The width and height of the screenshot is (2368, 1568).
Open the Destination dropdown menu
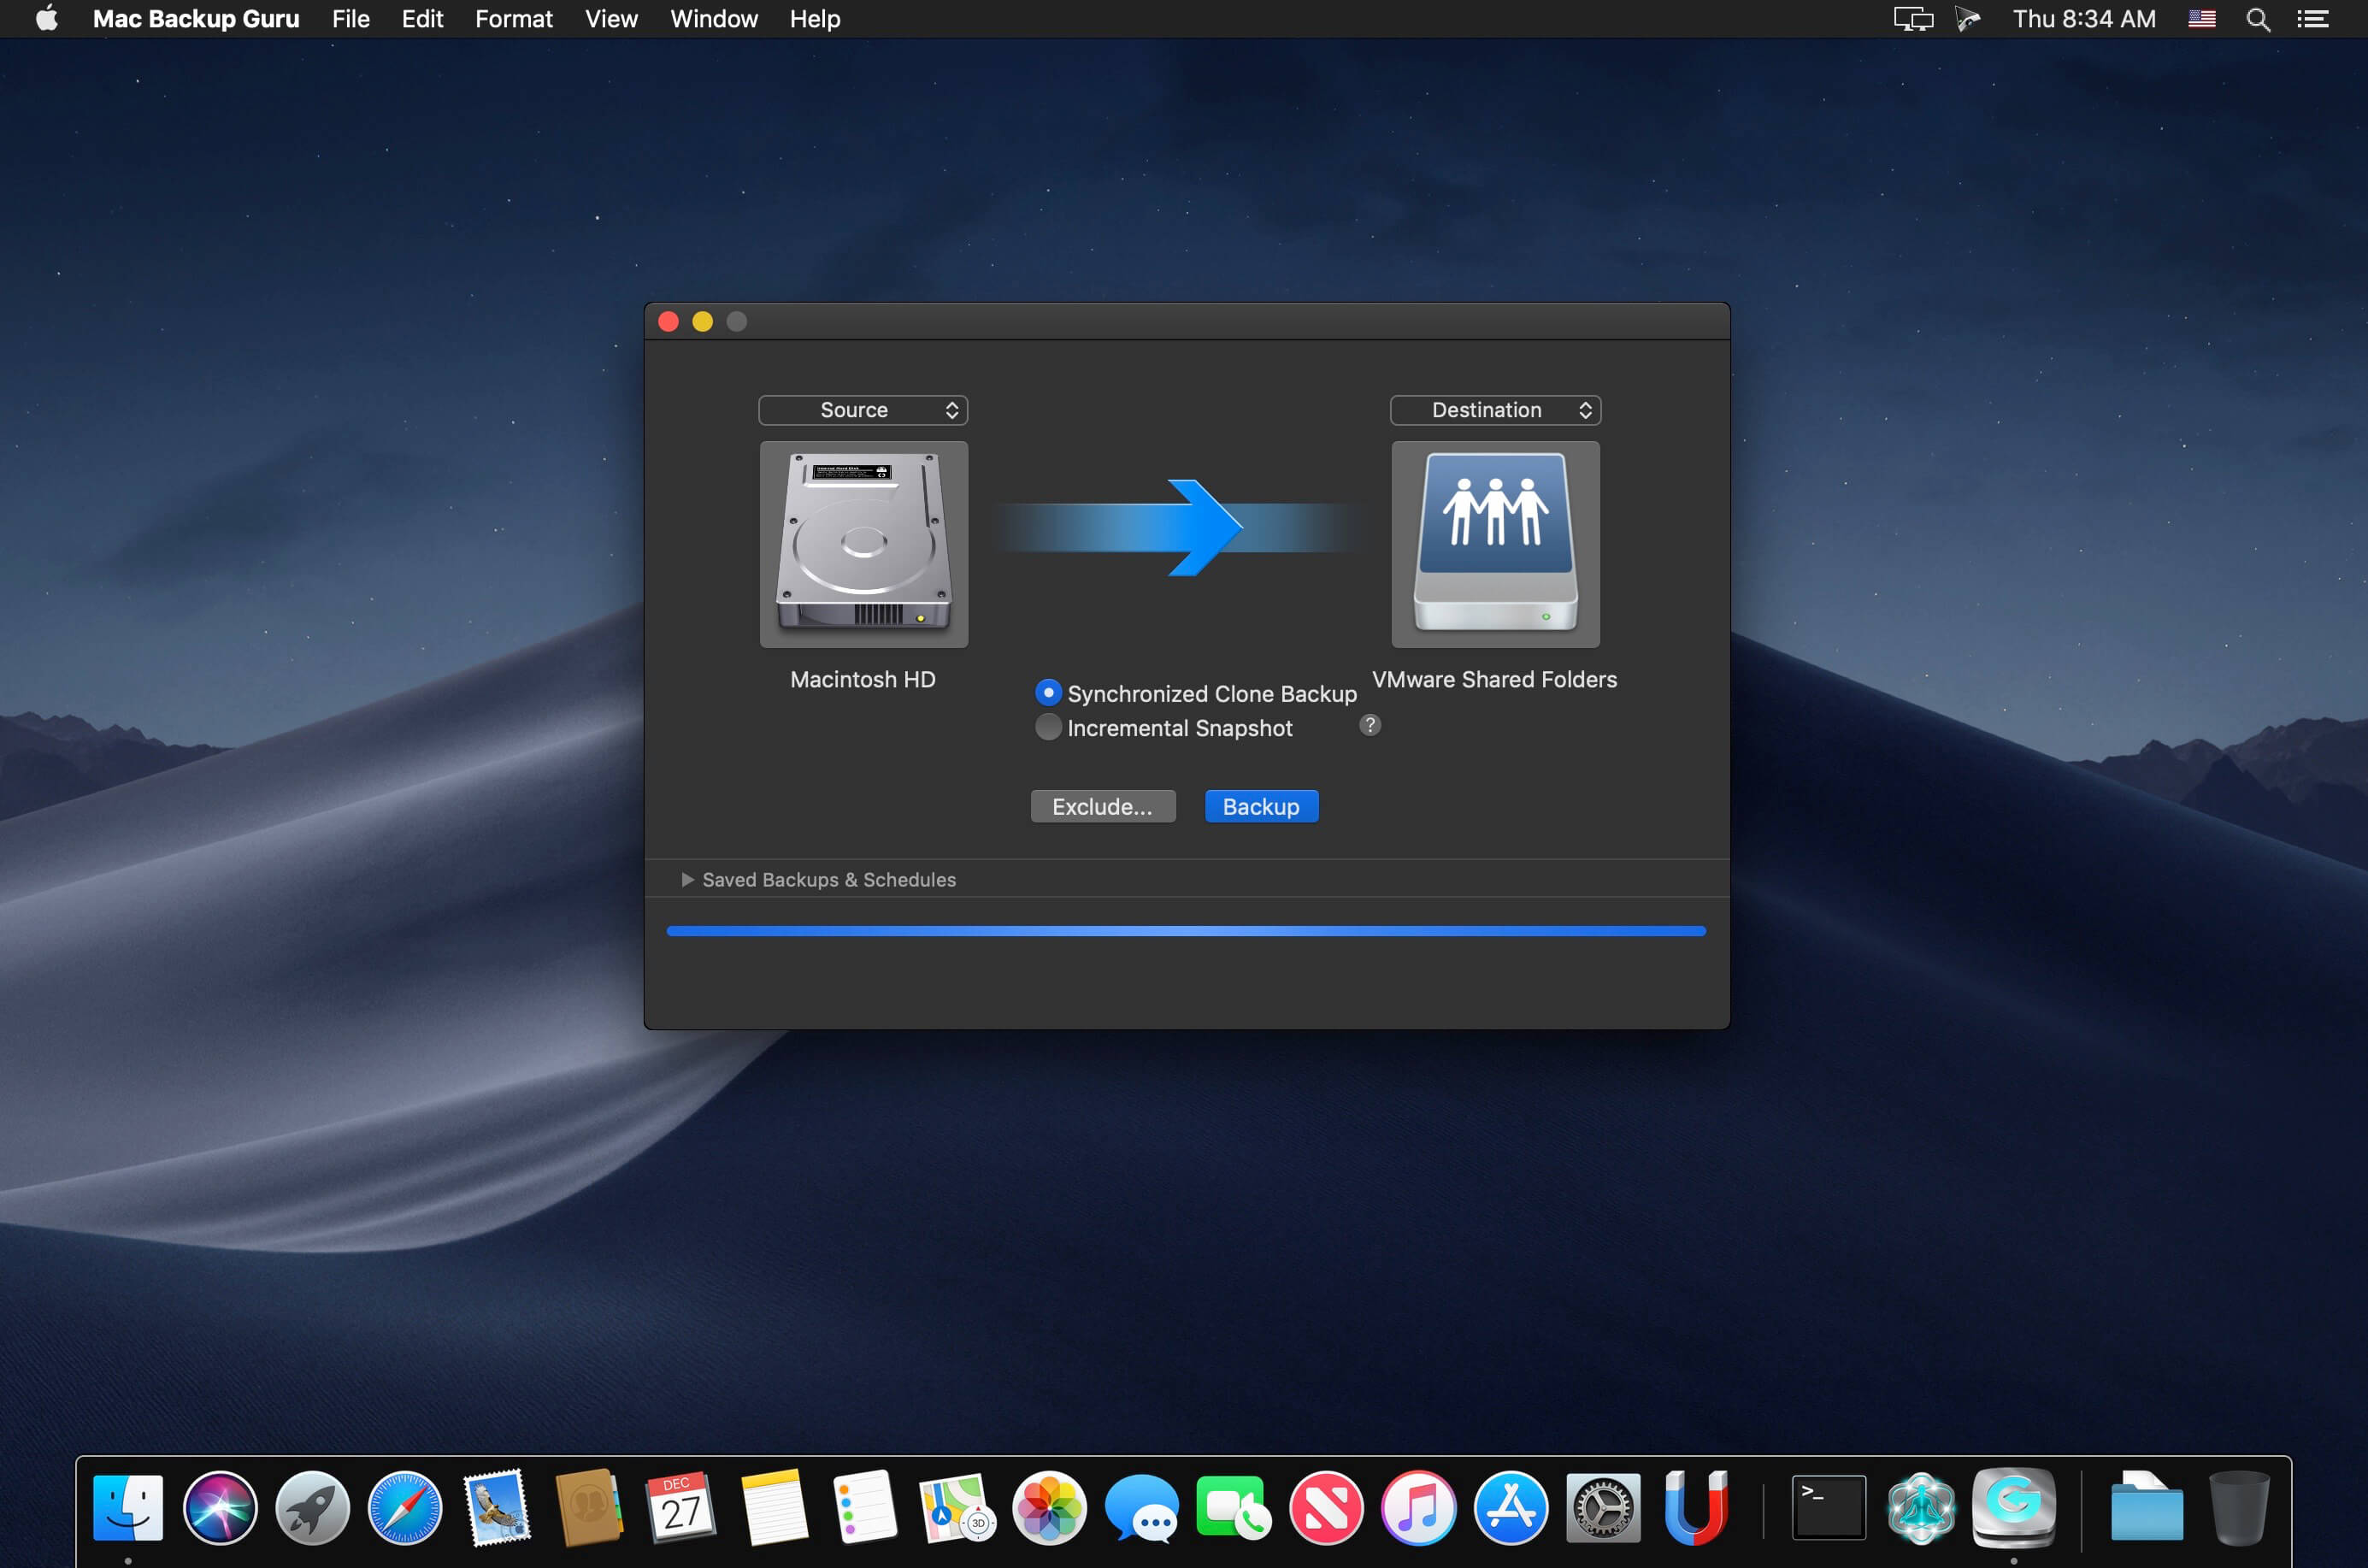point(1493,408)
